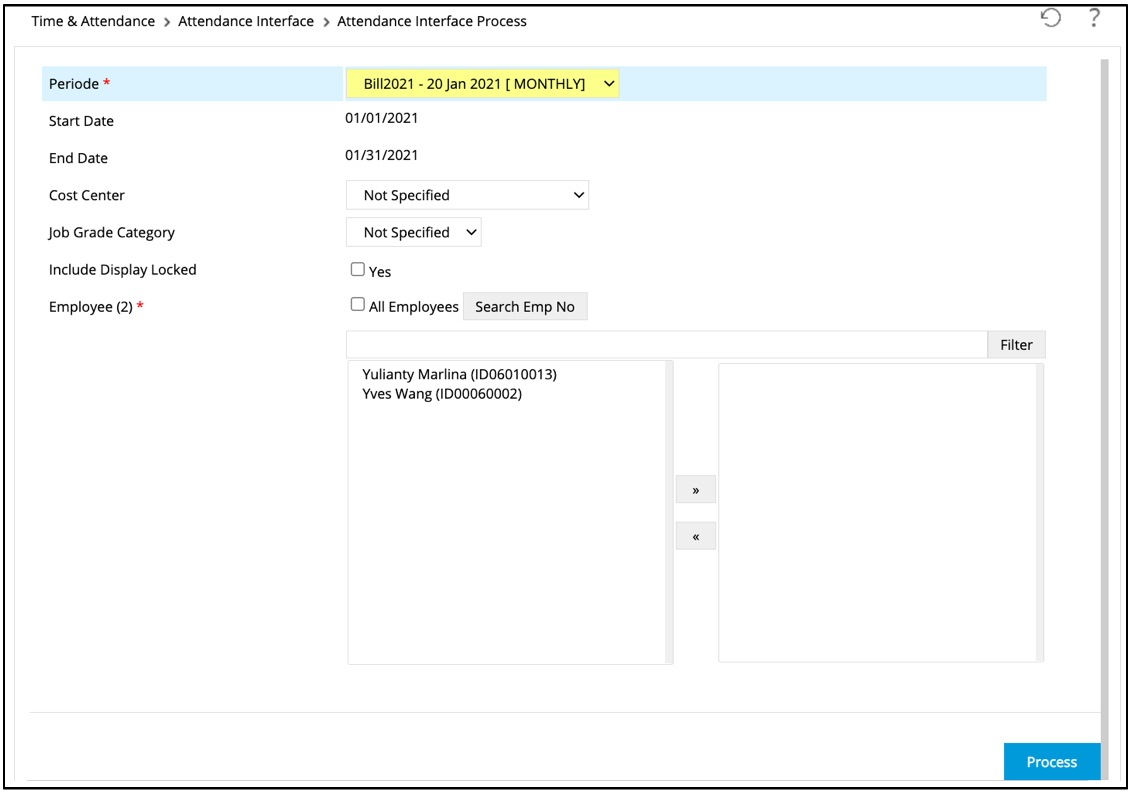Navigate to Attendance Interface breadcrumb
The height and width of the screenshot is (793, 1132).
(246, 21)
